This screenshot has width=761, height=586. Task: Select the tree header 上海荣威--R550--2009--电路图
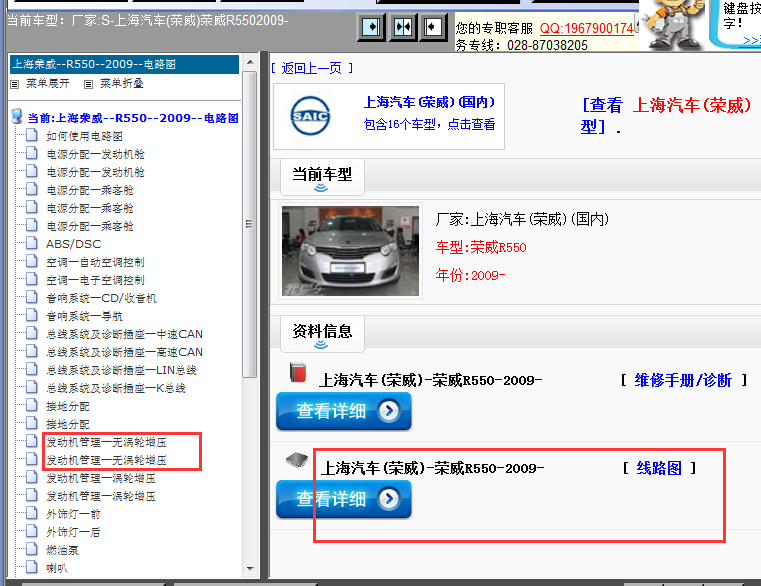pos(124,64)
